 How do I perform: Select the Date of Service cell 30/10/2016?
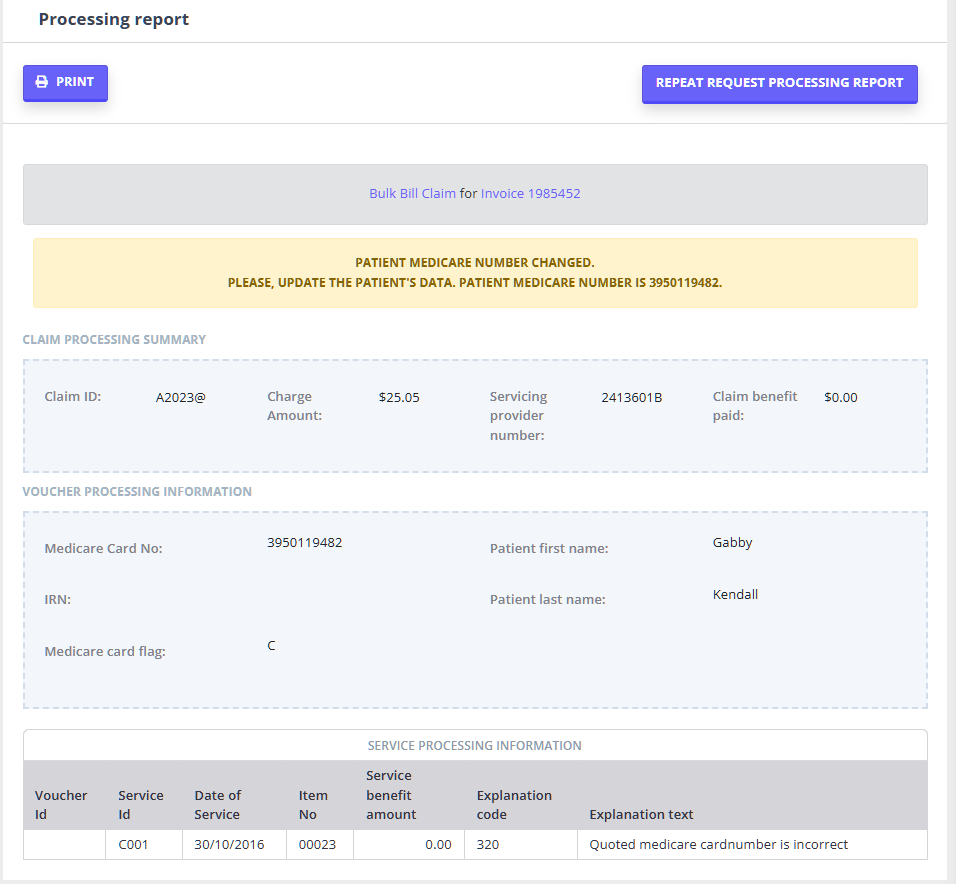click(x=229, y=845)
